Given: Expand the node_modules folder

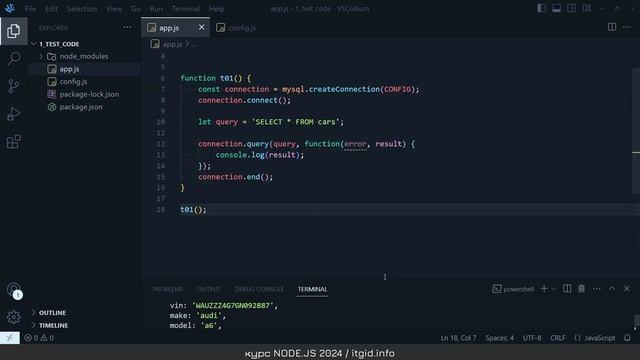Looking at the screenshot, I should 84,56.
